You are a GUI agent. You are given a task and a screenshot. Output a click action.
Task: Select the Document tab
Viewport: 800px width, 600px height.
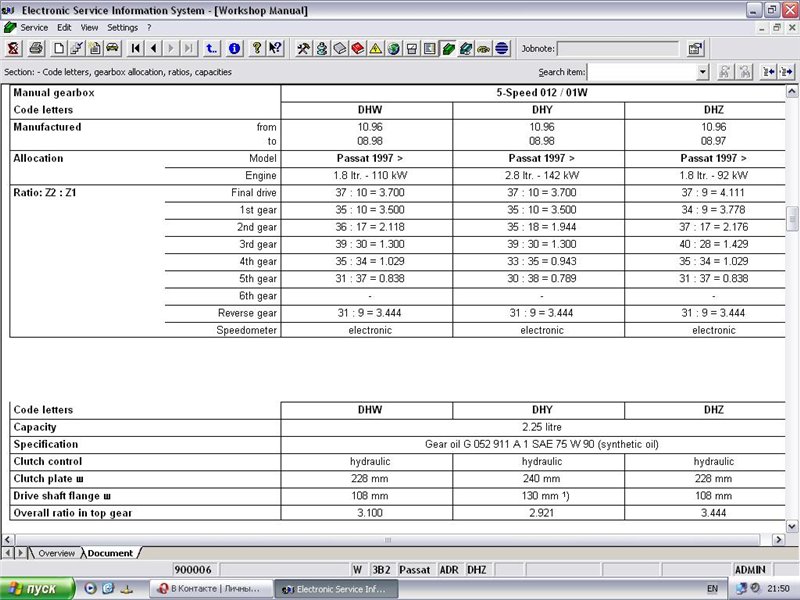tap(110, 553)
